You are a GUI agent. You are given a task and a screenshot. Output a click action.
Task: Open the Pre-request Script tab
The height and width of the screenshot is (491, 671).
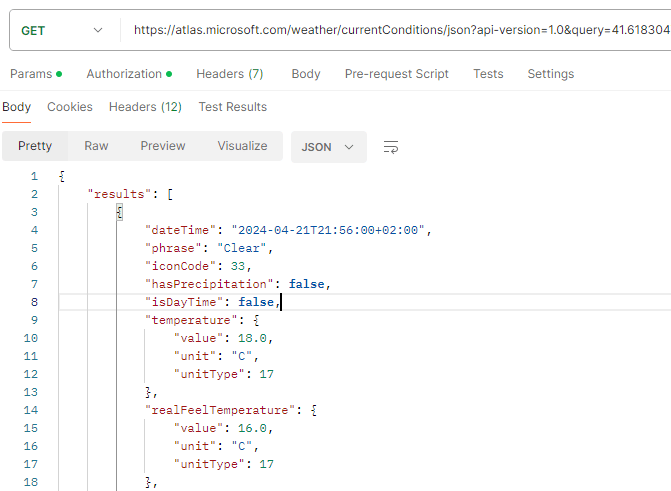[396, 74]
